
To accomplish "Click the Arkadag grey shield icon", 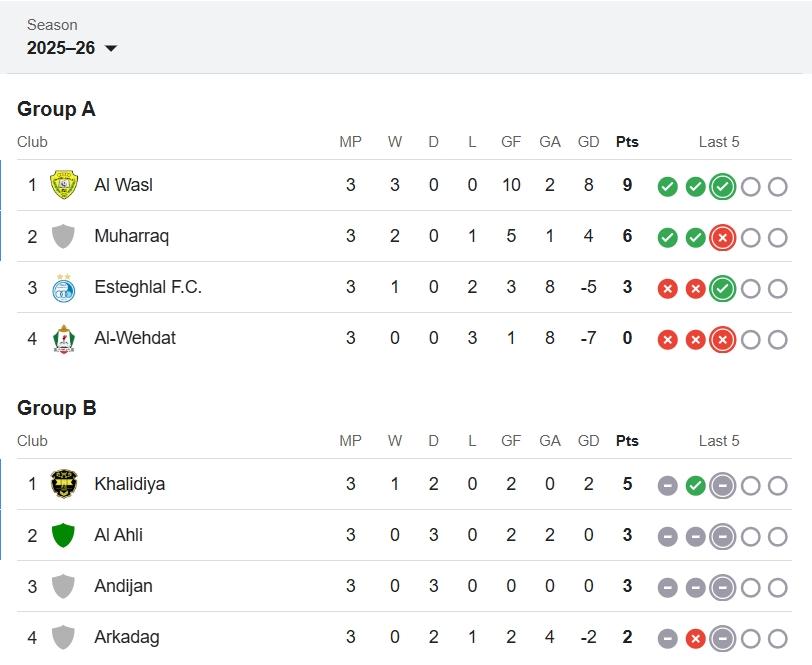I will click(63, 637).
